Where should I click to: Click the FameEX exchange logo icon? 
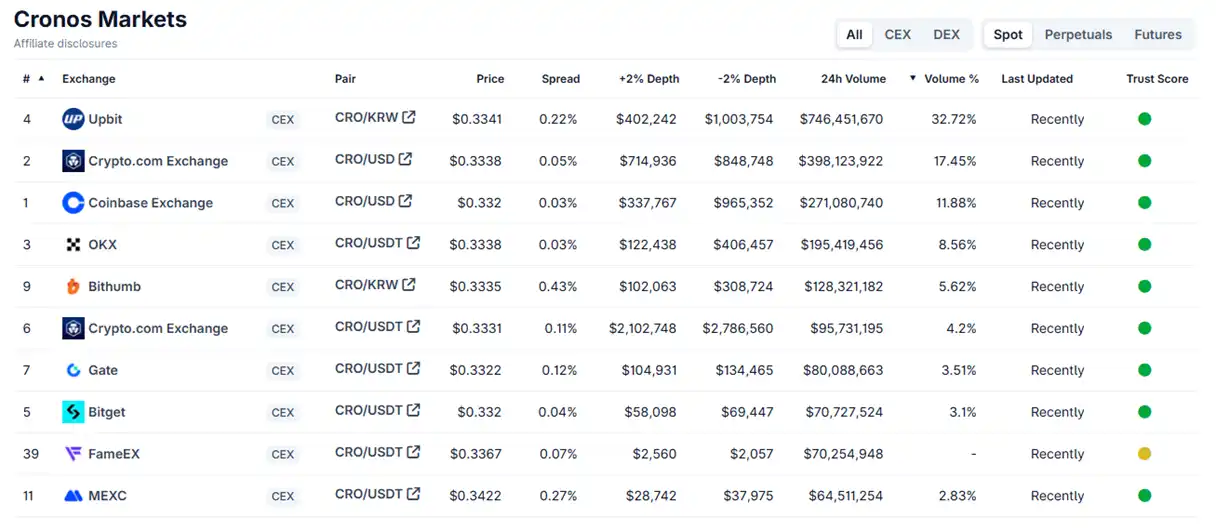(x=73, y=454)
